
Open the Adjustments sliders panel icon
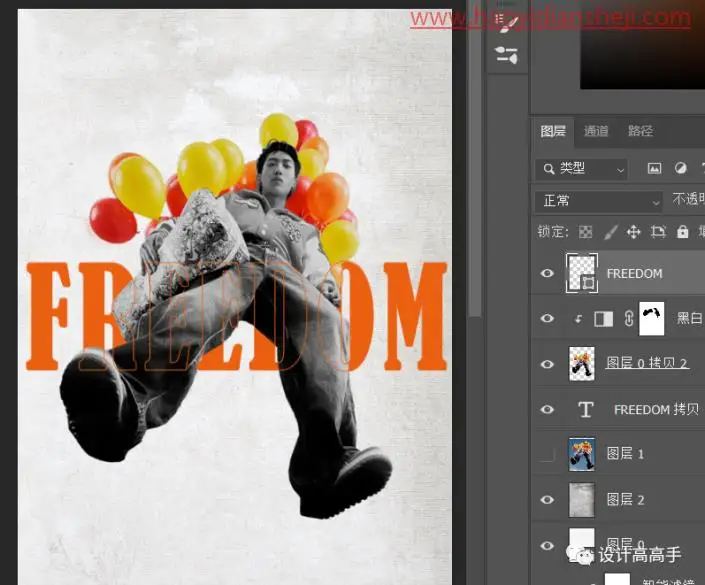(506, 55)
